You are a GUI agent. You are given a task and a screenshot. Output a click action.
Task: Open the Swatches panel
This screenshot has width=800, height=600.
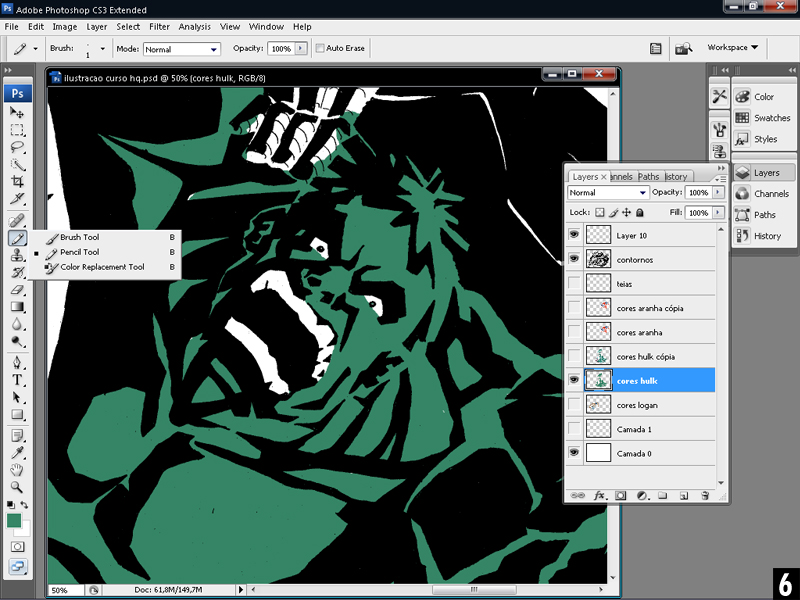(x=771, y=118)
